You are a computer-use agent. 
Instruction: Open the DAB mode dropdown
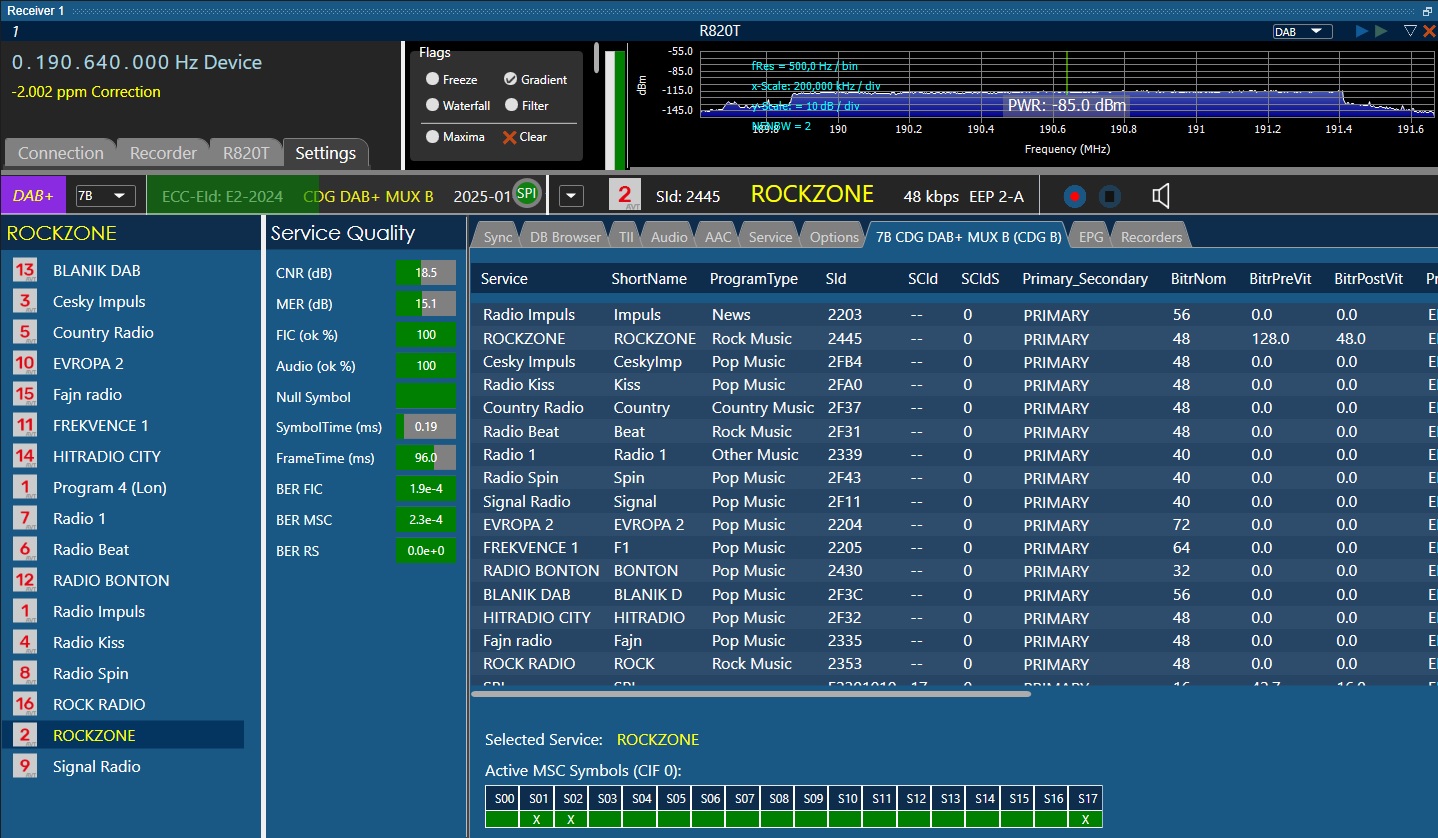tap(1302, 31)
